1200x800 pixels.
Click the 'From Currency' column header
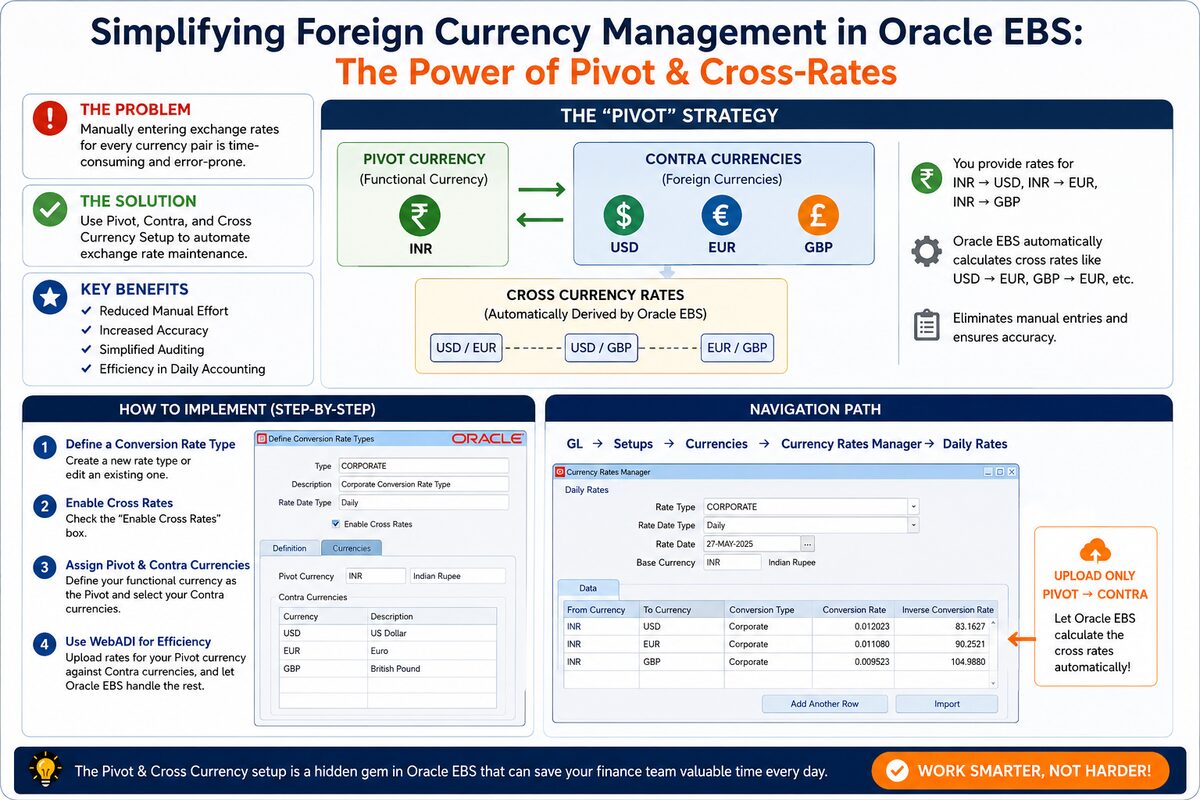[601, 610]
